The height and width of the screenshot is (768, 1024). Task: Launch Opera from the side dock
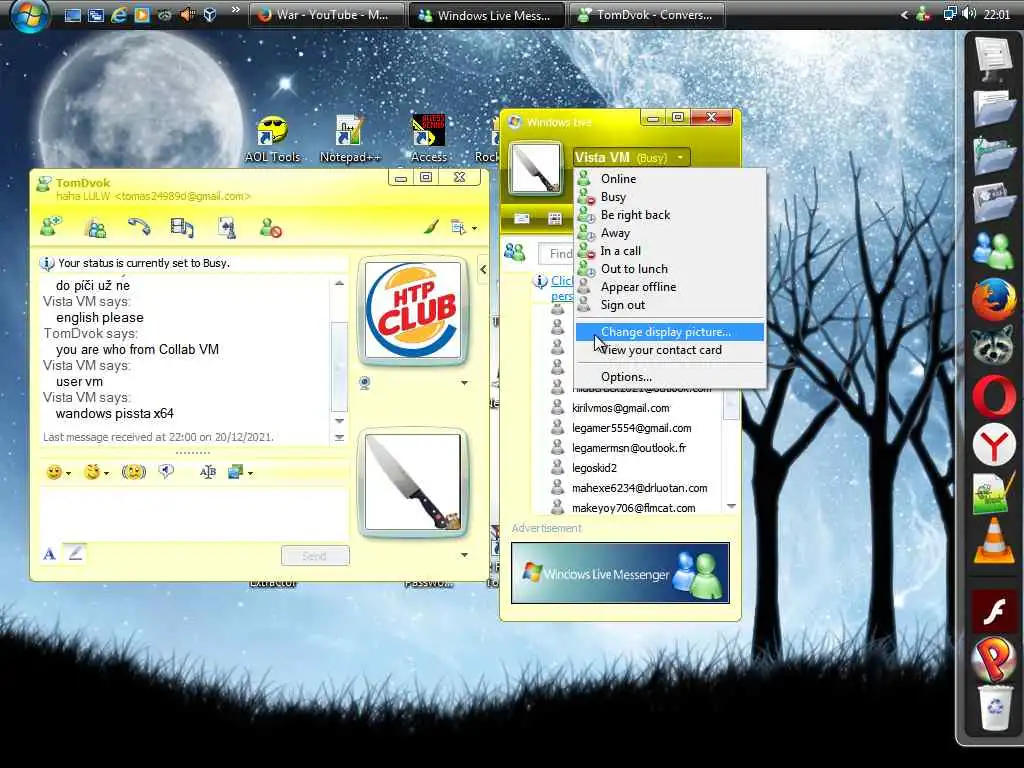(993, 396)
